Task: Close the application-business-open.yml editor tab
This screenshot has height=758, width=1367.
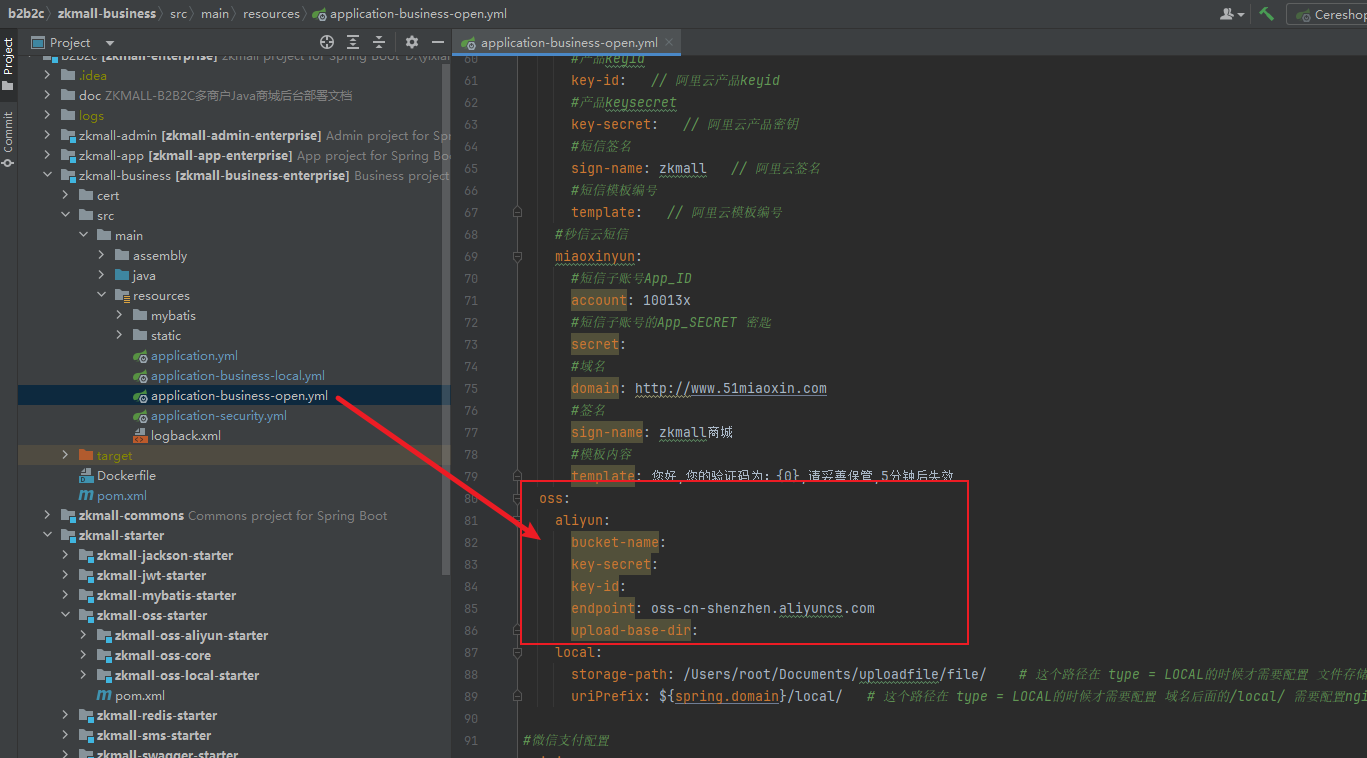Action: coord(669,42)
